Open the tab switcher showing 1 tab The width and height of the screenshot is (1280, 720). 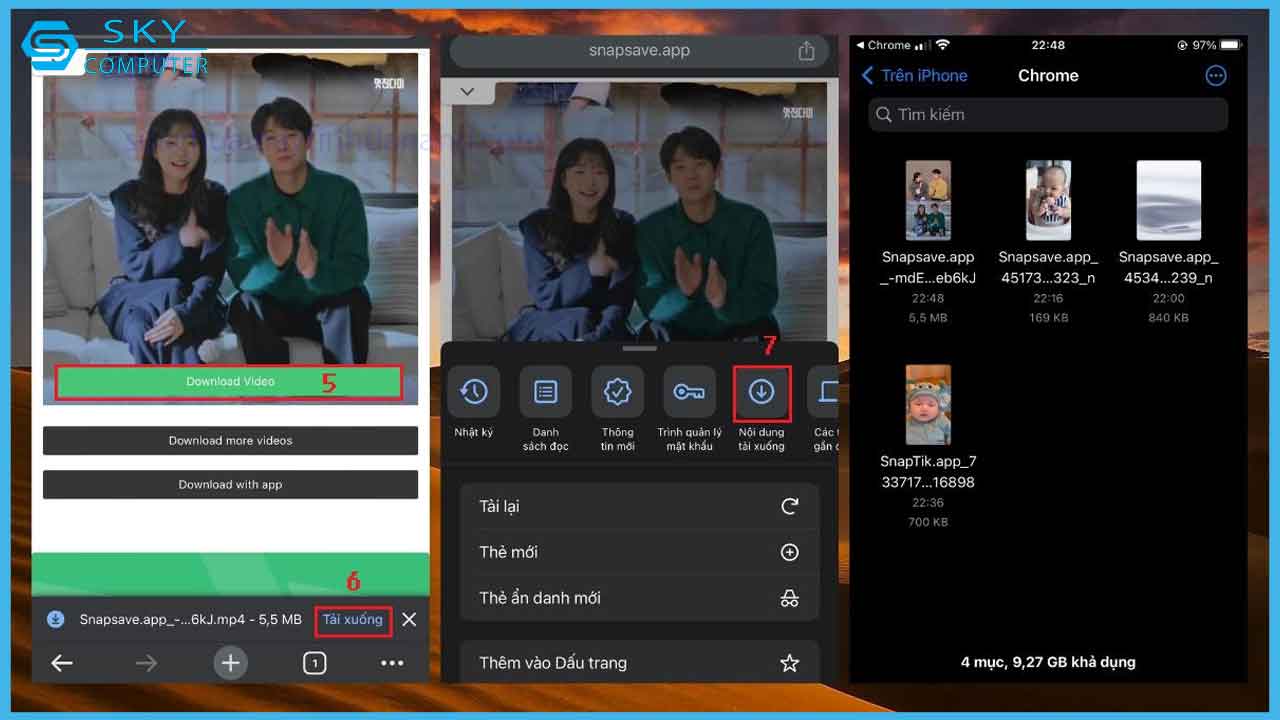coord(314,663)
